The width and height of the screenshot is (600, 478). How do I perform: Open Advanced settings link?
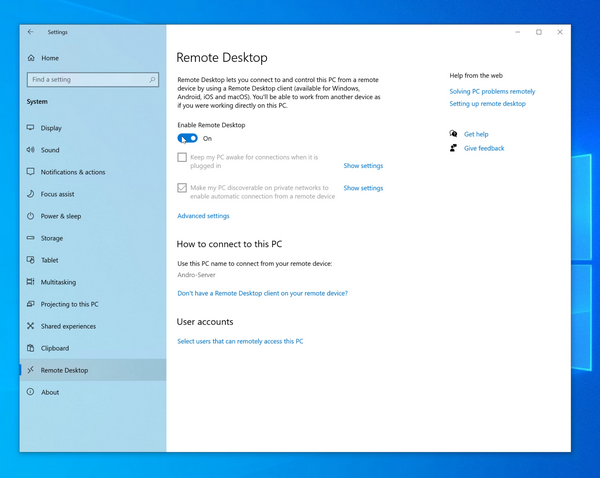pos(203,216)
